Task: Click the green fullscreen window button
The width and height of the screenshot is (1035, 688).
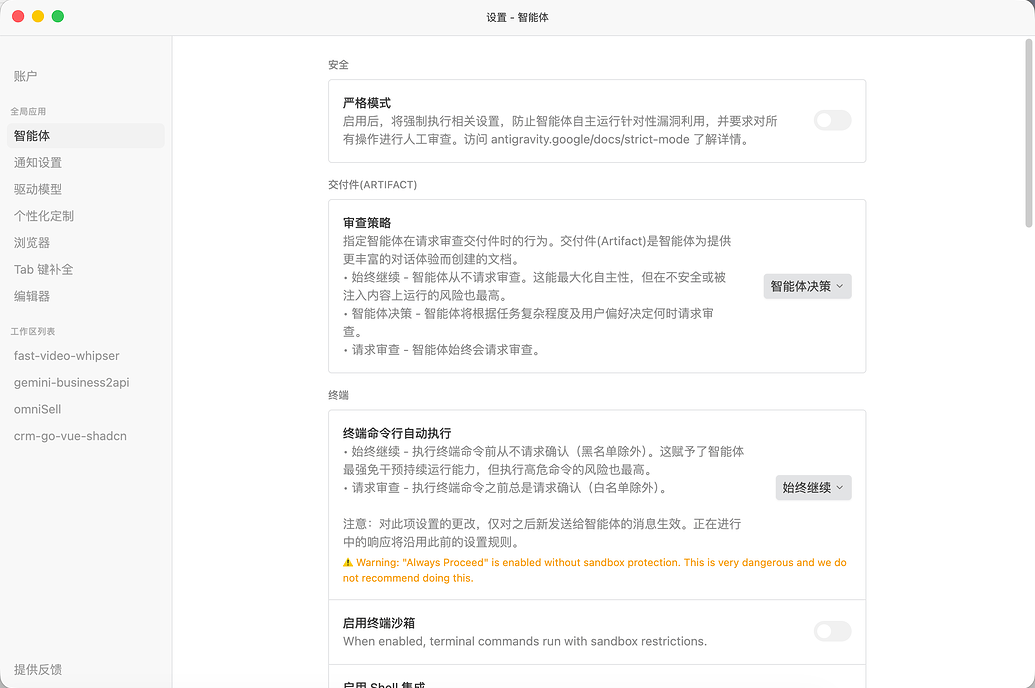Action: [x=58, y=17]
